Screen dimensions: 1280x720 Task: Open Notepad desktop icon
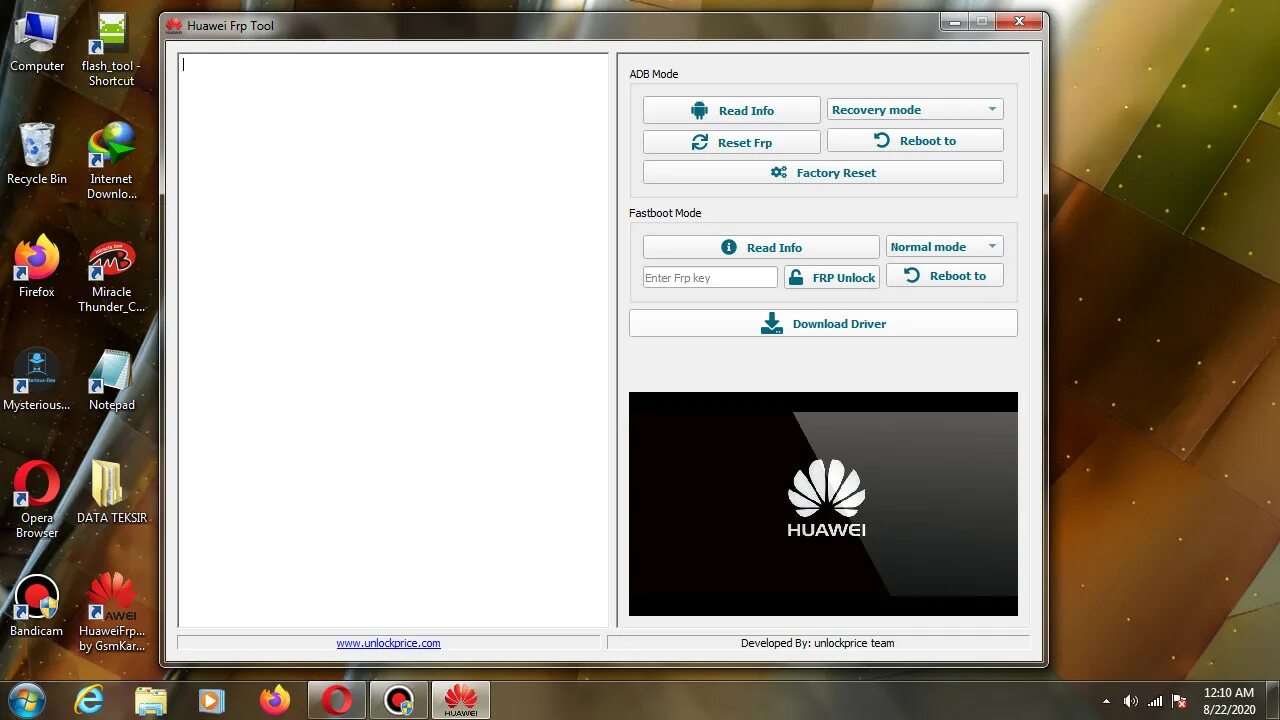coord(111,380)
